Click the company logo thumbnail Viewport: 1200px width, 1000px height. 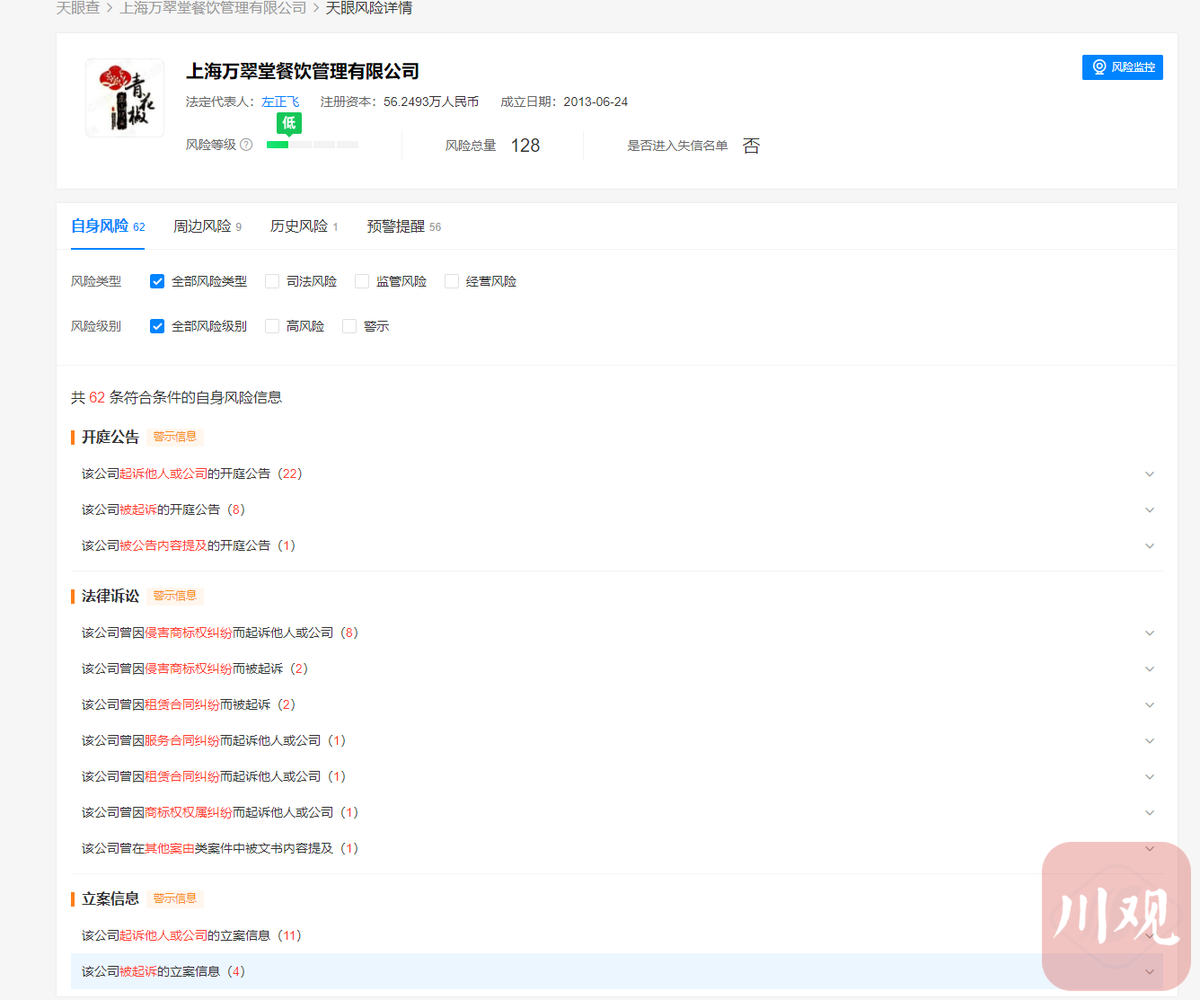point(125,98)
